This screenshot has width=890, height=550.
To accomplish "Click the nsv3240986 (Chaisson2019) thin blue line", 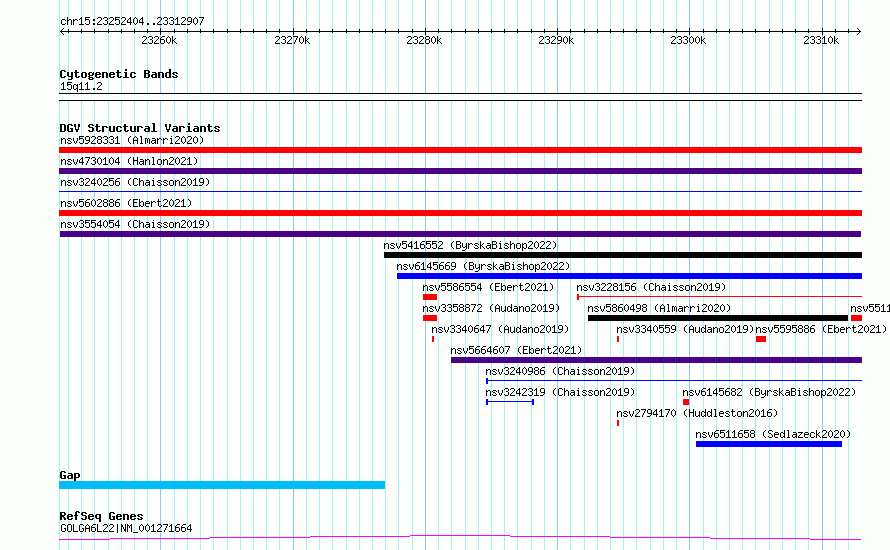I will [x=674, y=381].
